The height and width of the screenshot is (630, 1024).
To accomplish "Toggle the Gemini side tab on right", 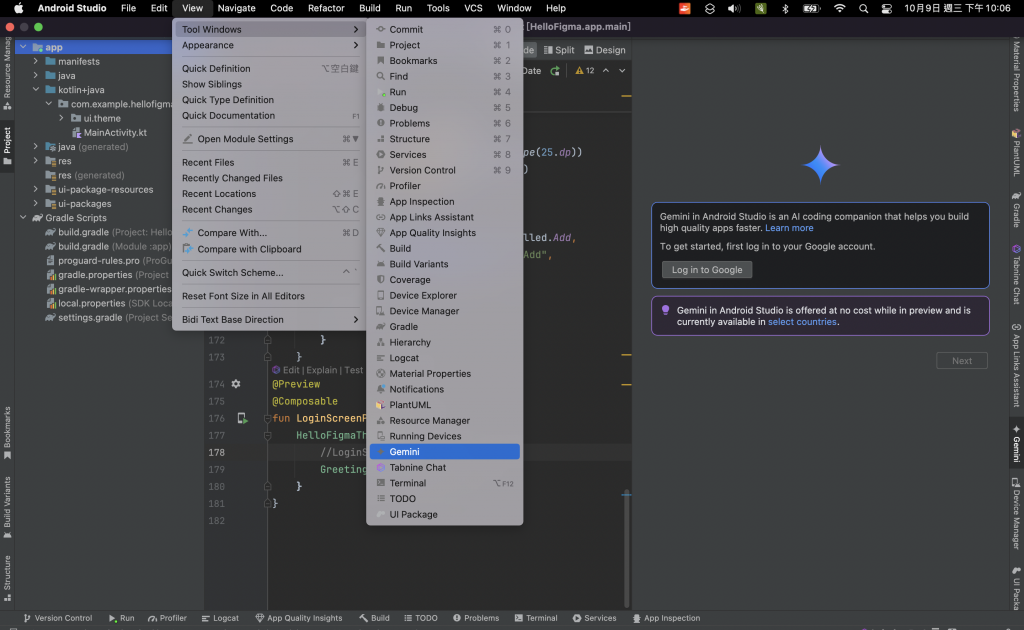I will (1016, 443).
